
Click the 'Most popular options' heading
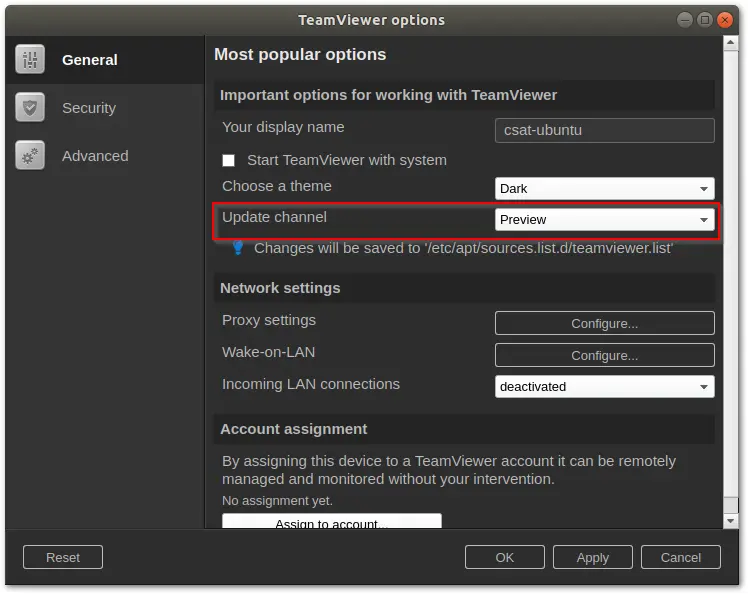300,54
